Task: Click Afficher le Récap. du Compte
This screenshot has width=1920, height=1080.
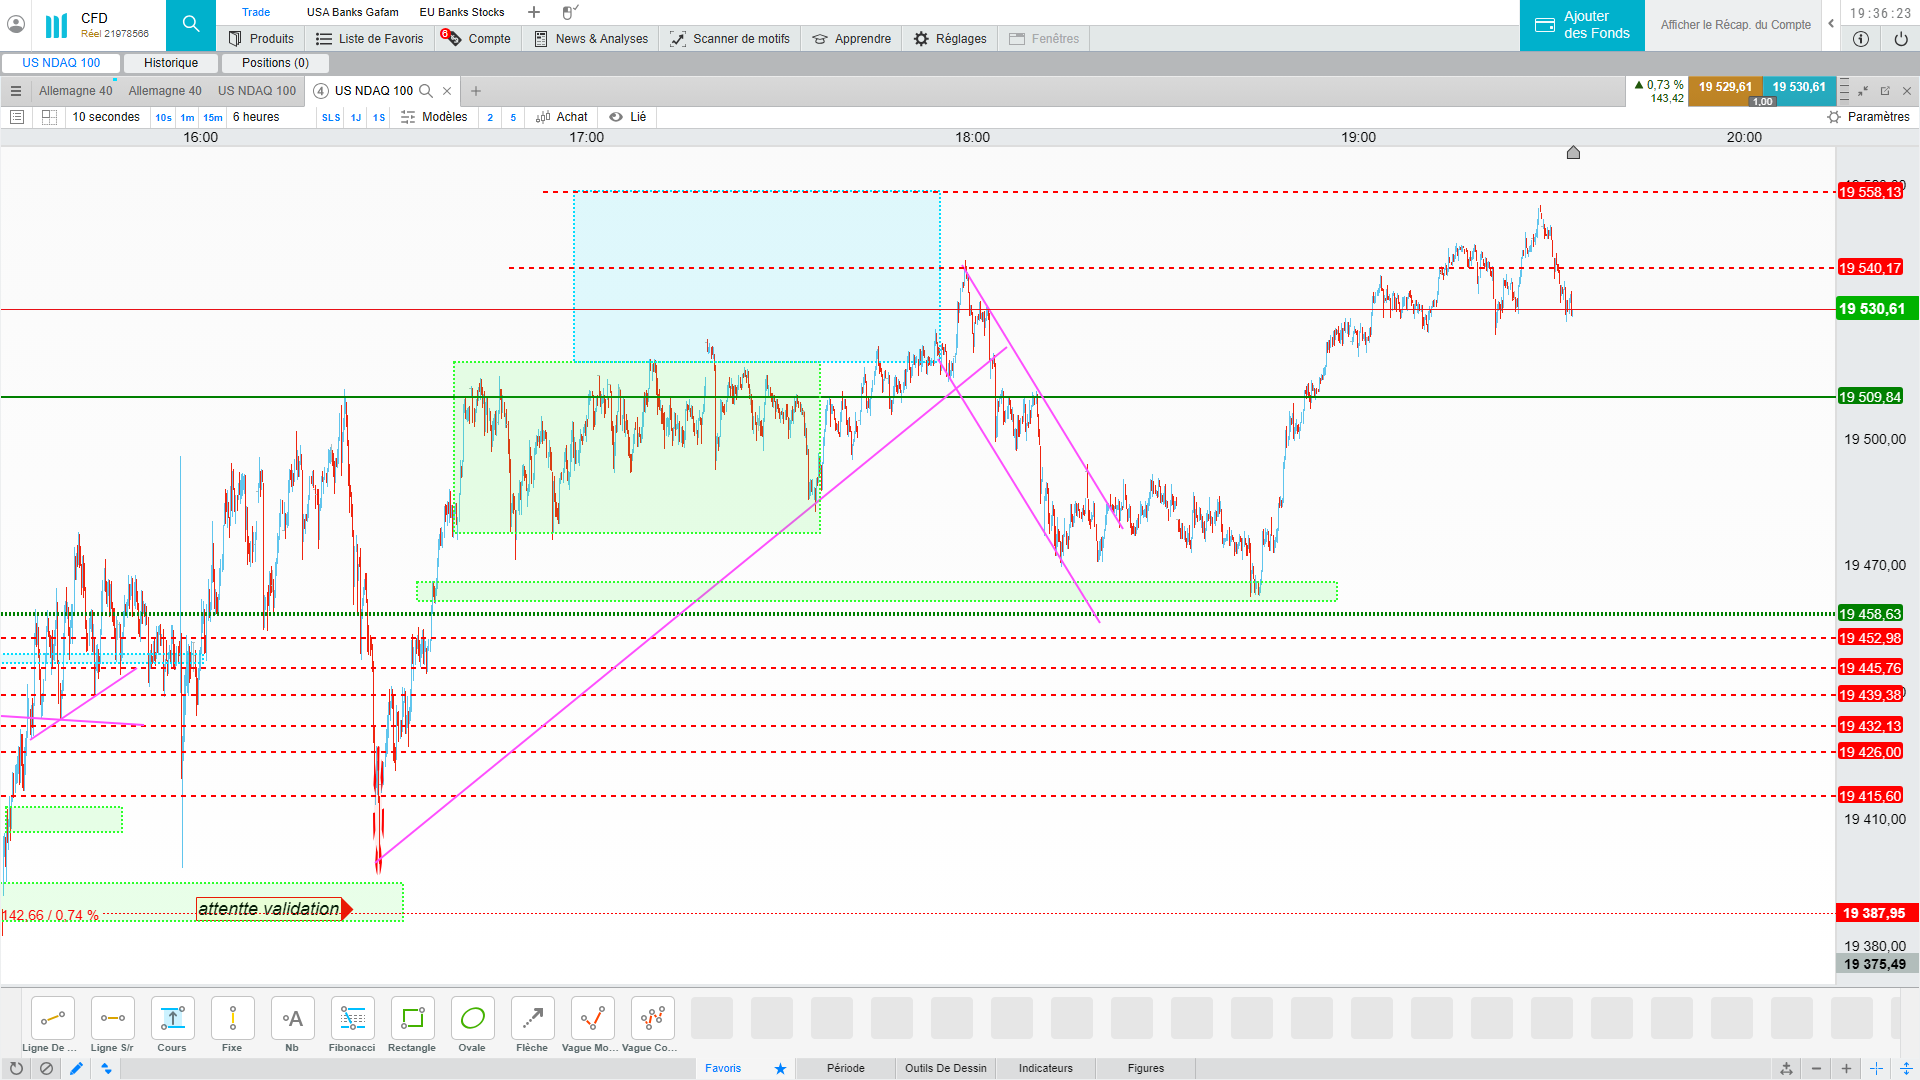Action: point(1735,25)
